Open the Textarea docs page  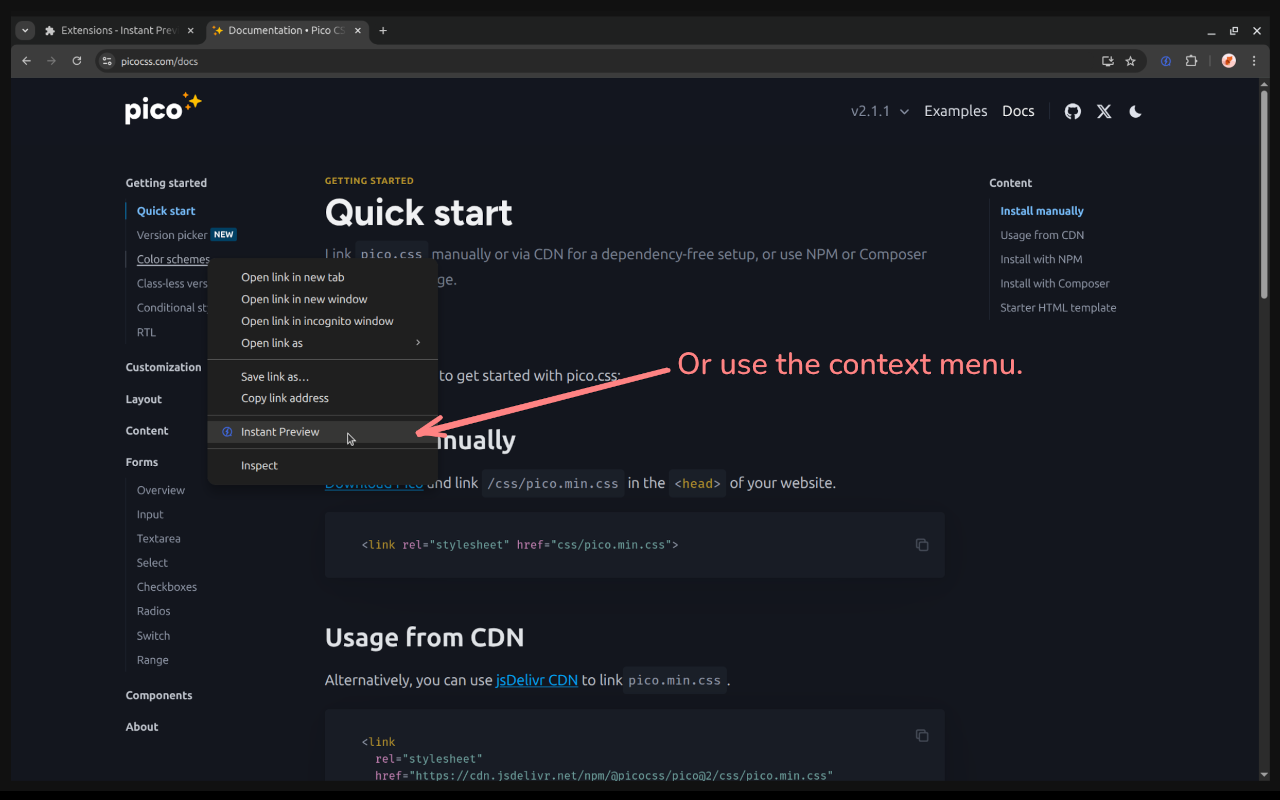coord(159,538)
